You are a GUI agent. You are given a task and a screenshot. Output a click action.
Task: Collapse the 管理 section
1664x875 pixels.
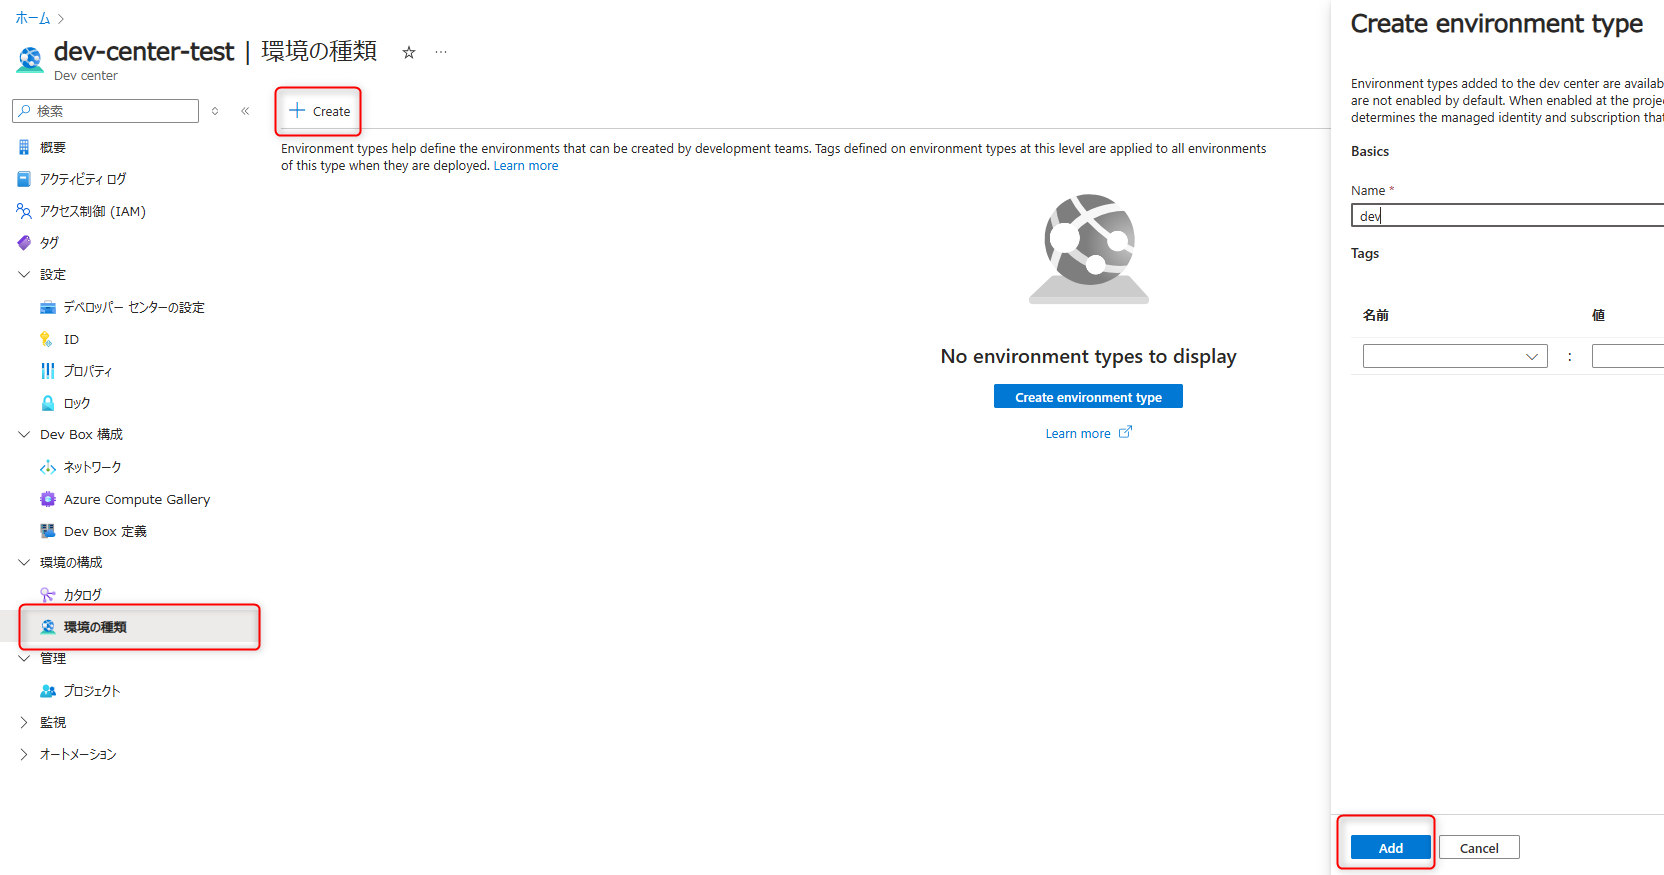coord(24,658)
